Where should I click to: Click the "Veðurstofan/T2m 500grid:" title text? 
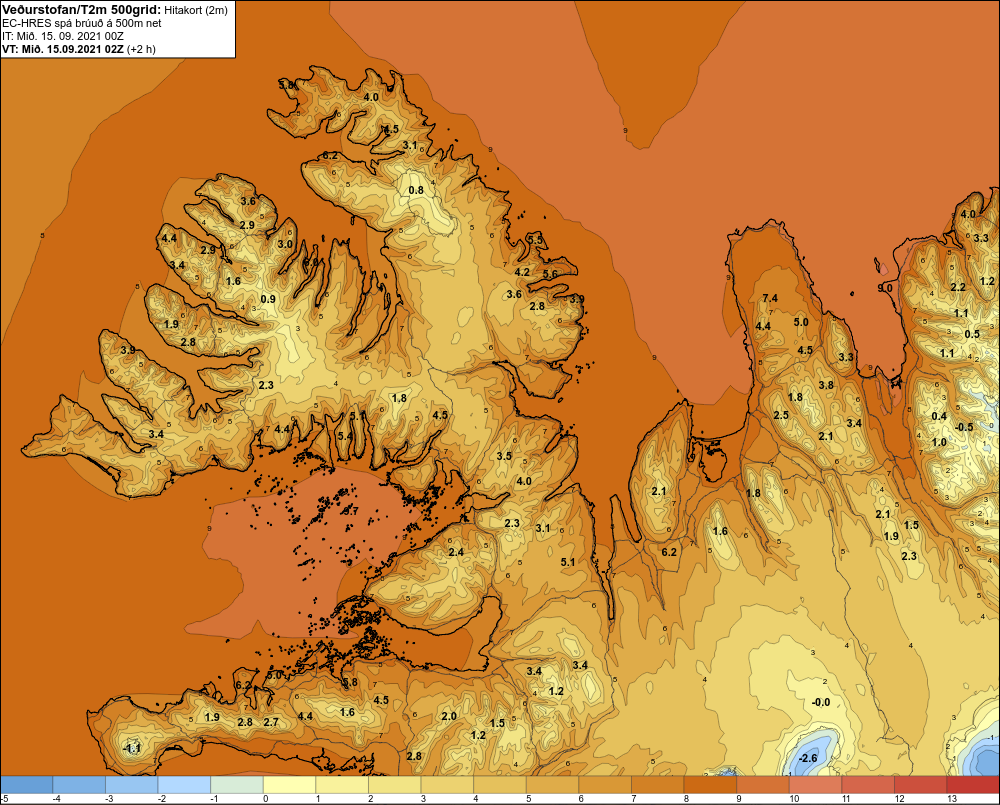click(x=80, y=9)
